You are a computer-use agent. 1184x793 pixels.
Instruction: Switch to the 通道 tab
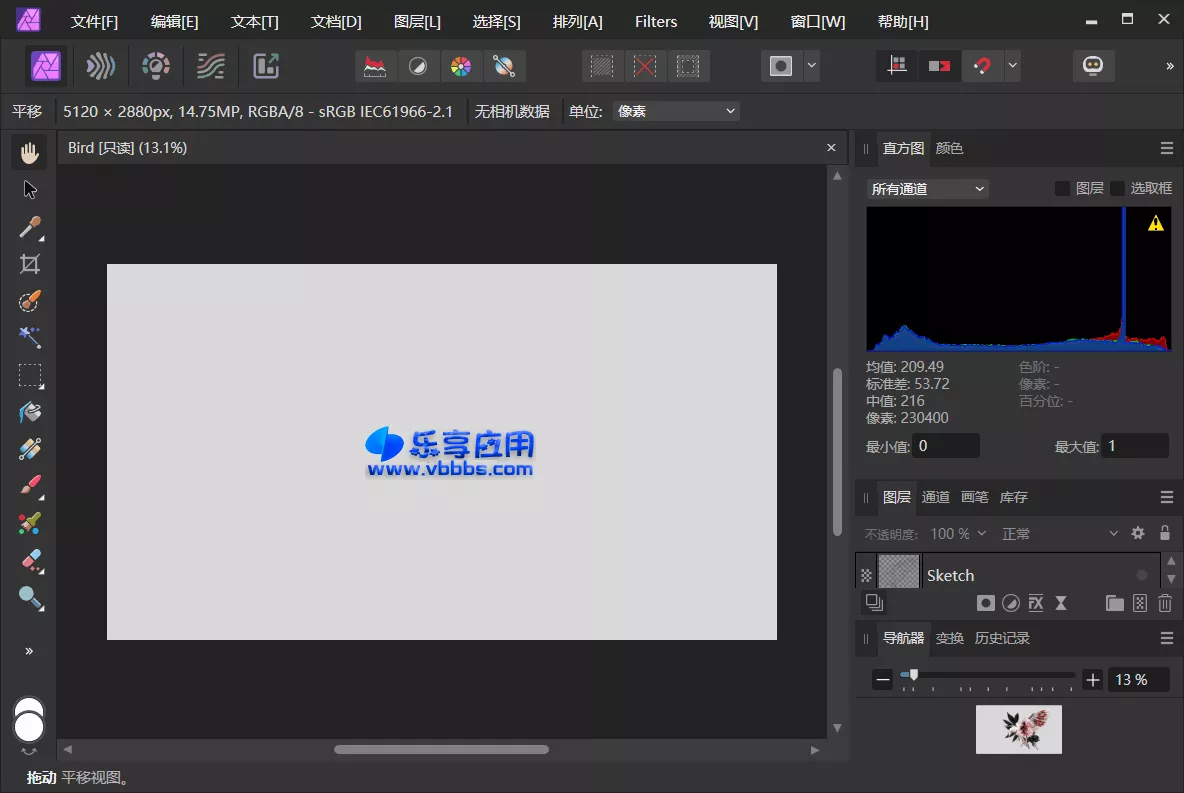tap(936, 497)
